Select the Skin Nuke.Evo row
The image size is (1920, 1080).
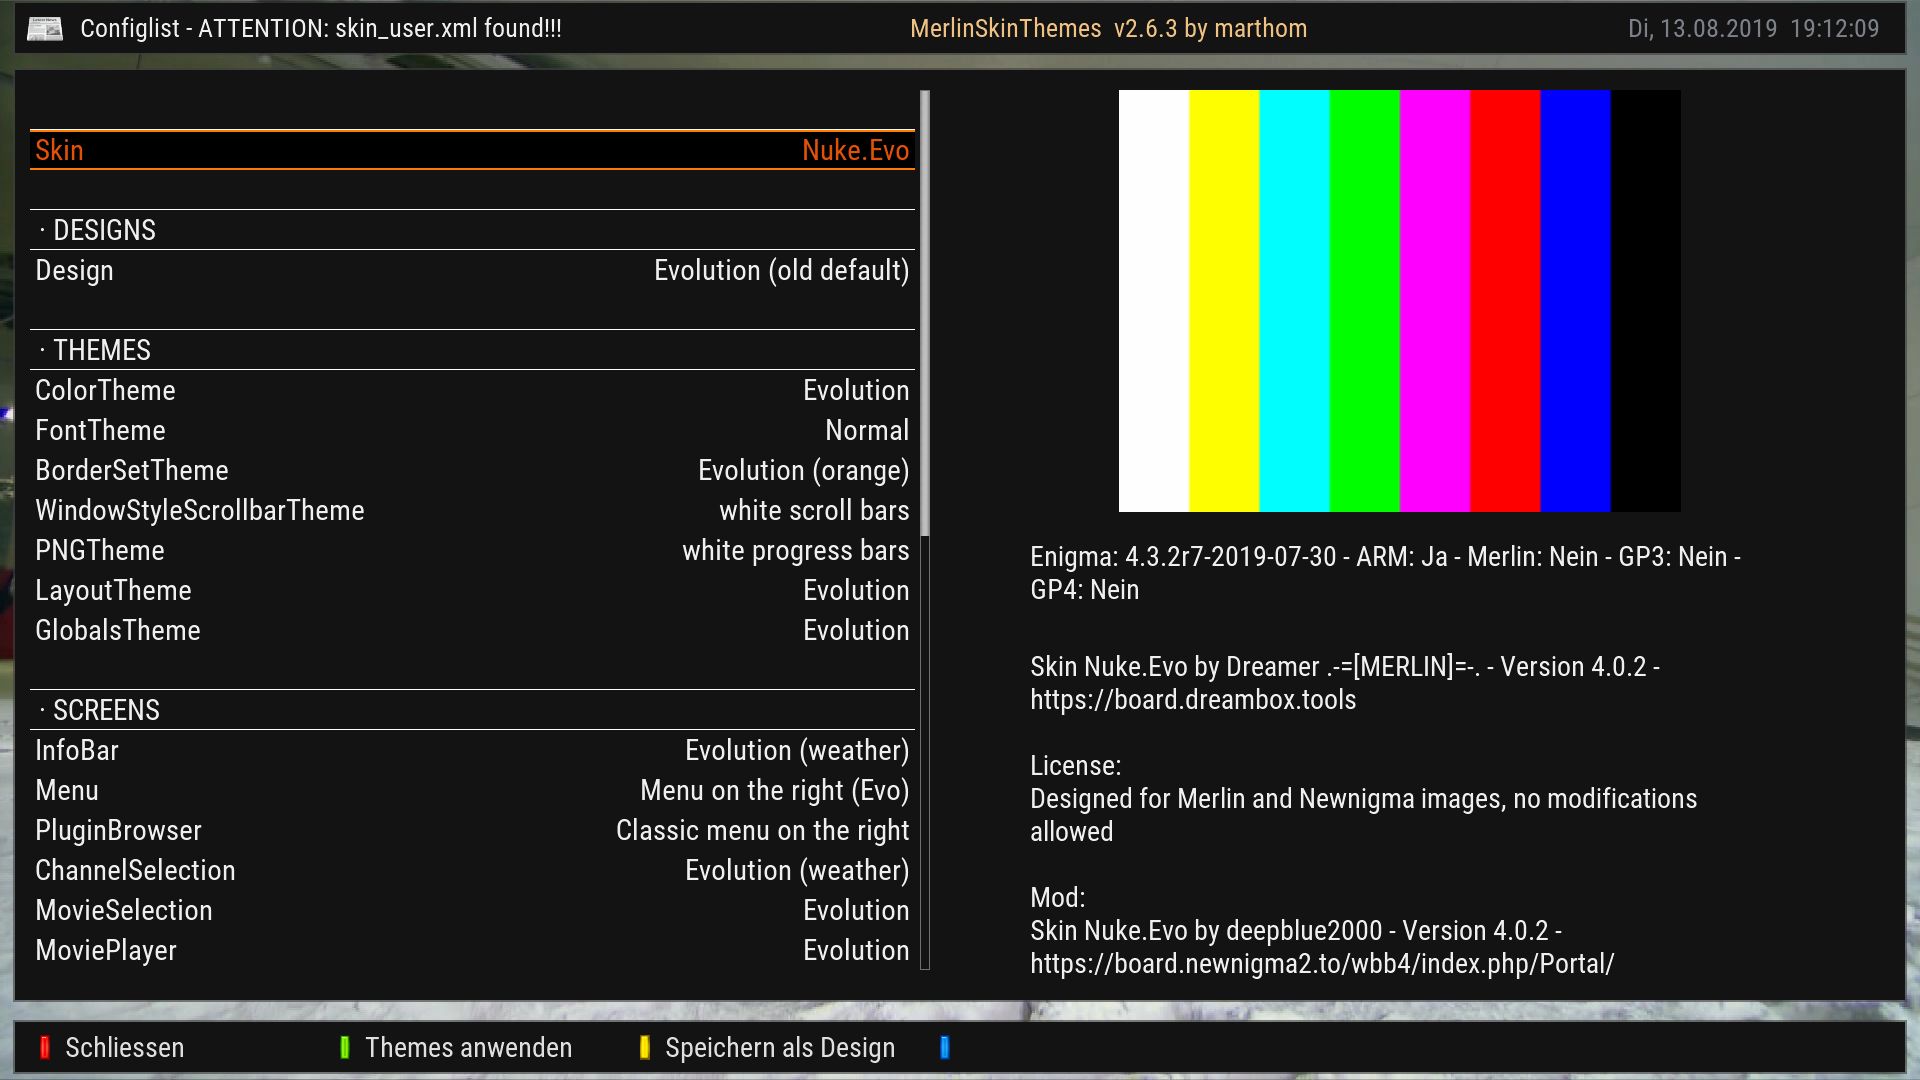[472, 150]
